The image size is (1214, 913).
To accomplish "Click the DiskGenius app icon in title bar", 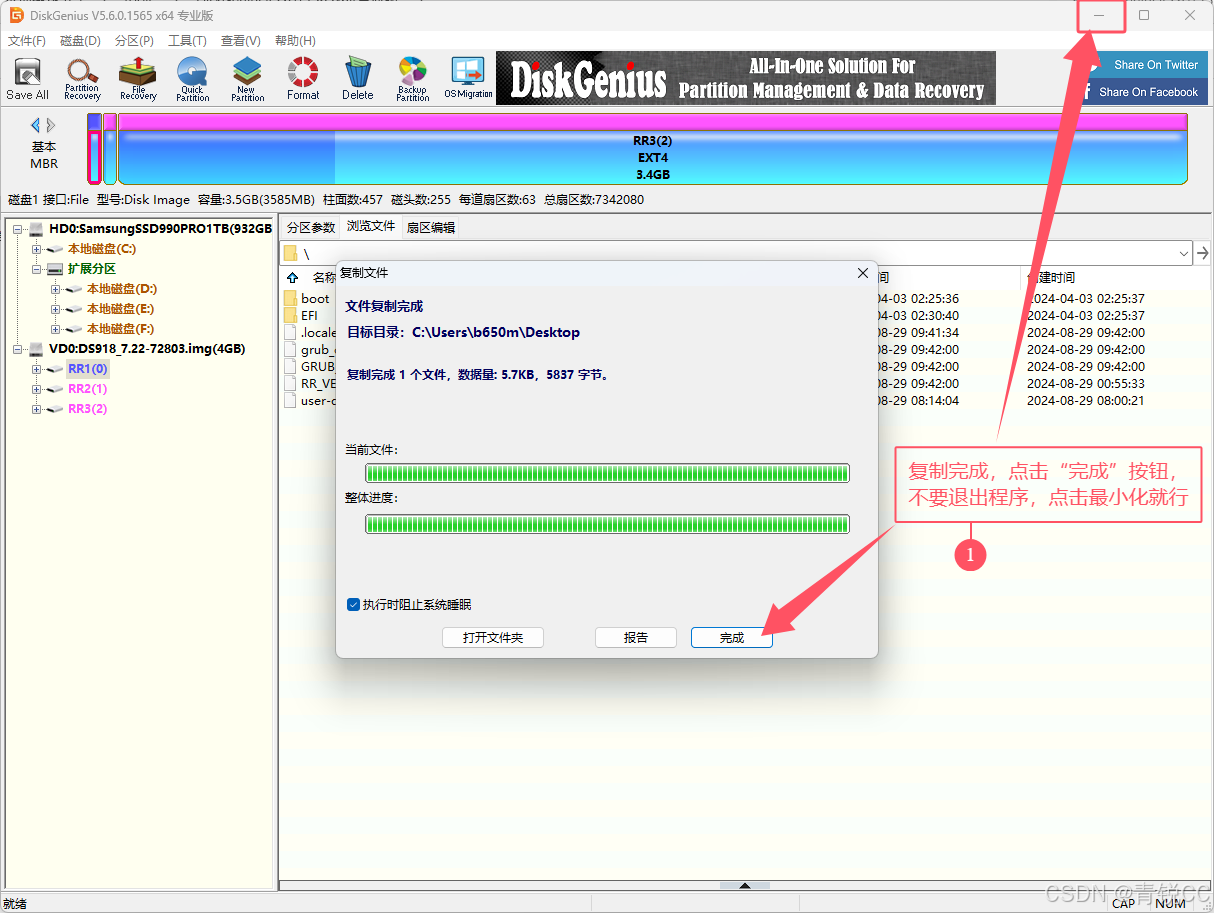I will click(16, 15).
